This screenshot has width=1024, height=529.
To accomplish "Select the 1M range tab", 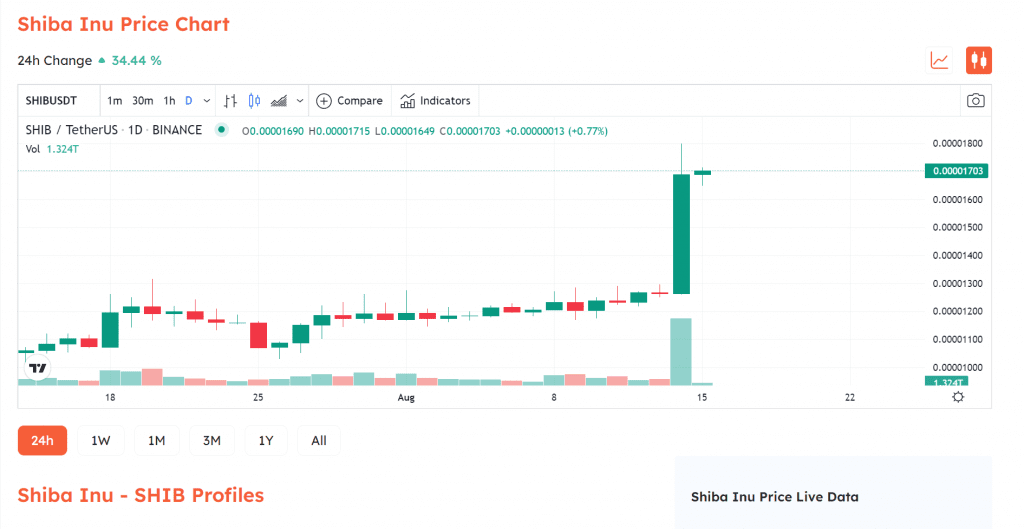I will (156, 440).
